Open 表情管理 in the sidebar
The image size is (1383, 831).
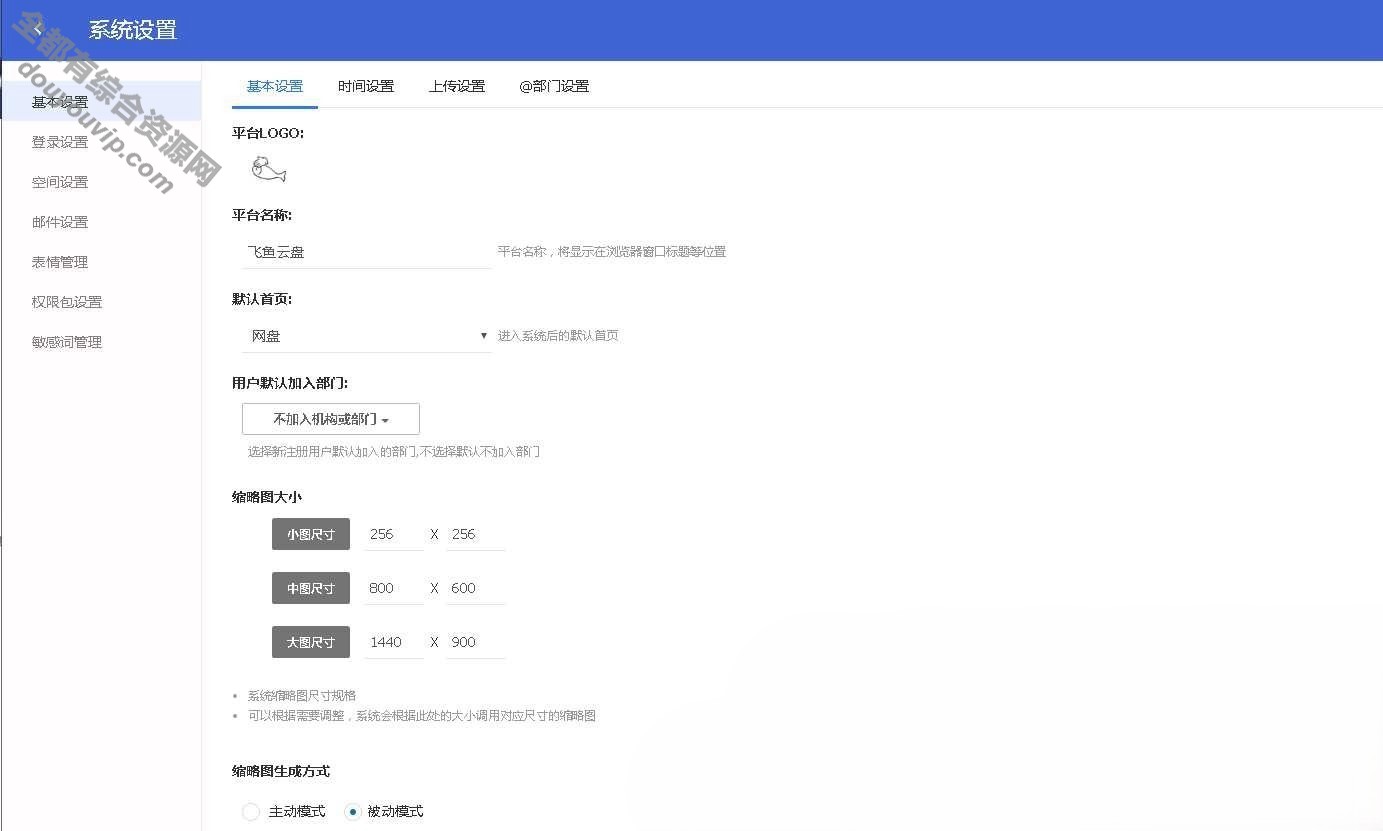click(100, 262)
